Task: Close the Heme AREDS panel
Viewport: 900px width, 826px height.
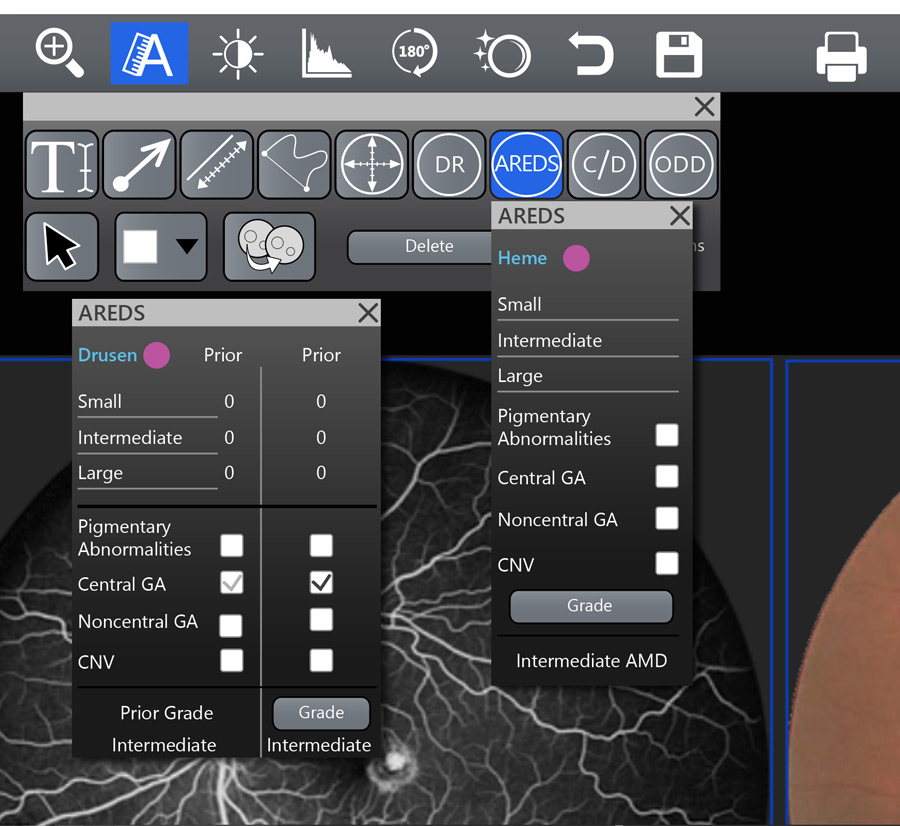Action: pyautogui.click(x=680, y=216)
